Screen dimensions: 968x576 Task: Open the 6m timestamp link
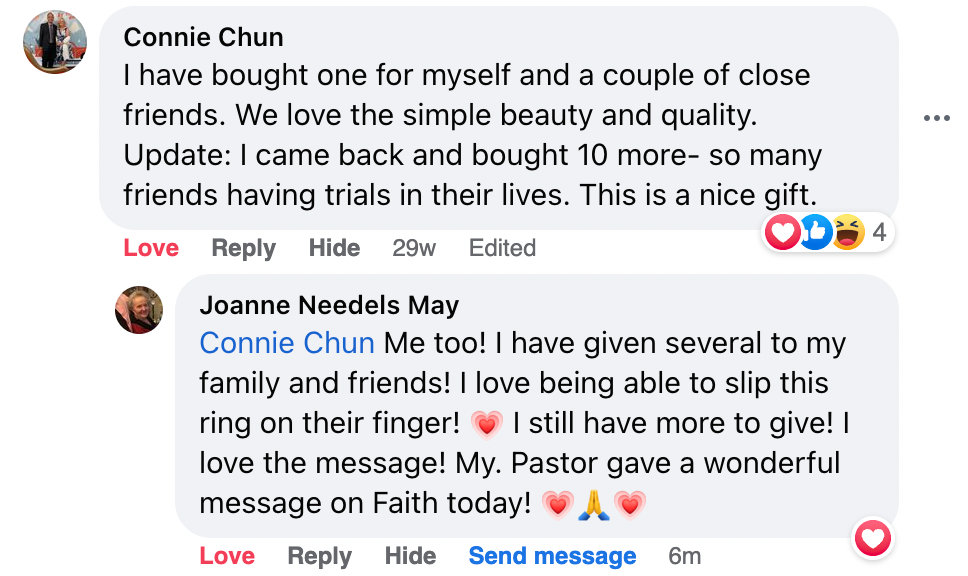685,556
